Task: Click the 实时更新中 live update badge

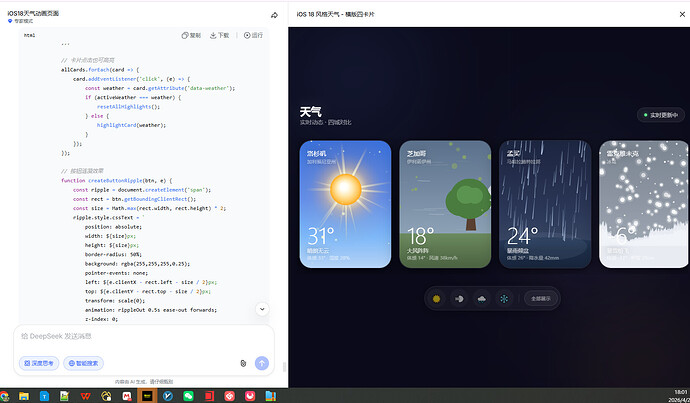Action: click(x=661, y=115)
